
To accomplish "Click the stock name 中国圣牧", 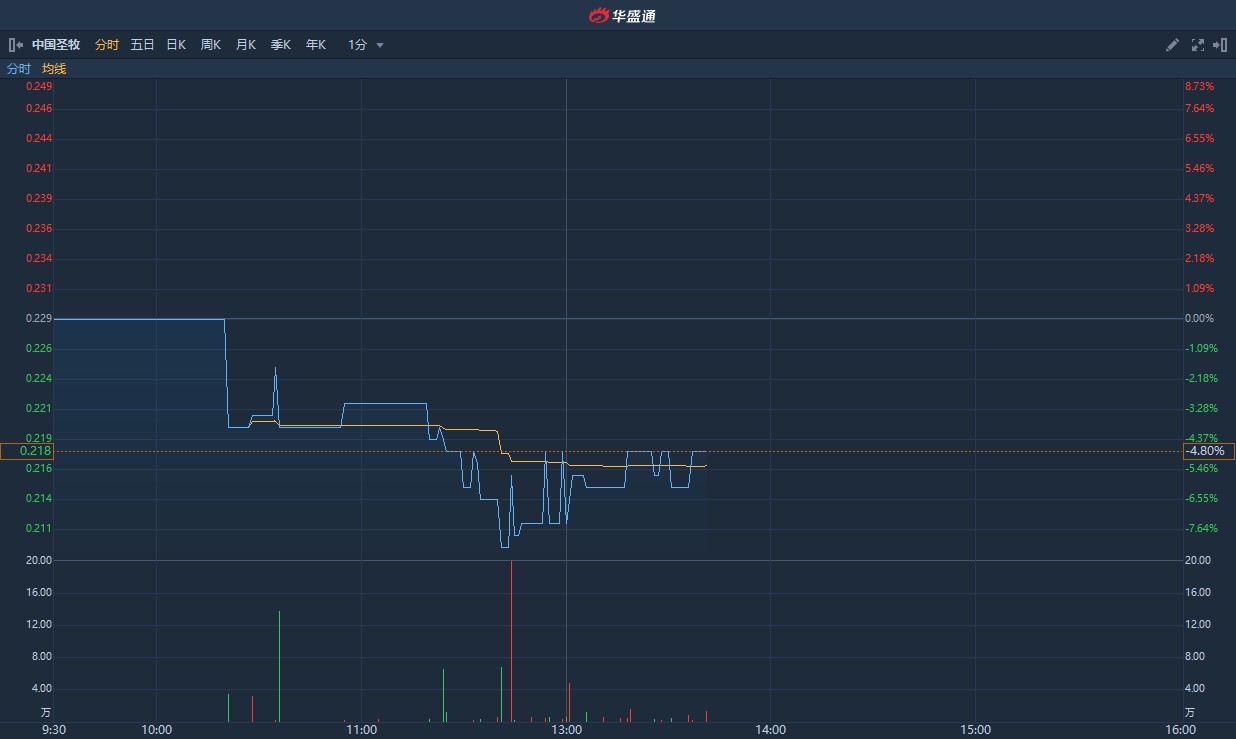I will [x=57, y=44].
